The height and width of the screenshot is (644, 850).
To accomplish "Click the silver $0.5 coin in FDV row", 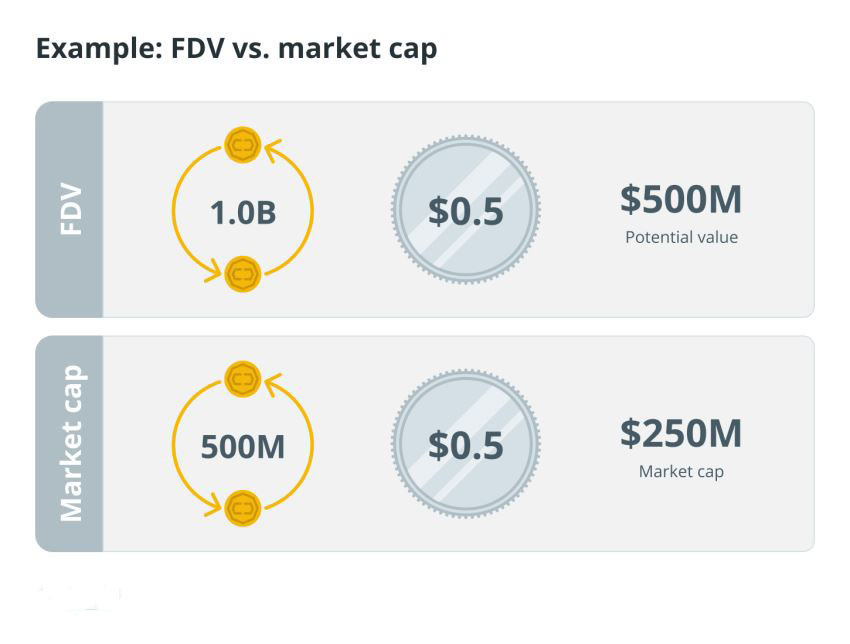I will coord(466,210).
